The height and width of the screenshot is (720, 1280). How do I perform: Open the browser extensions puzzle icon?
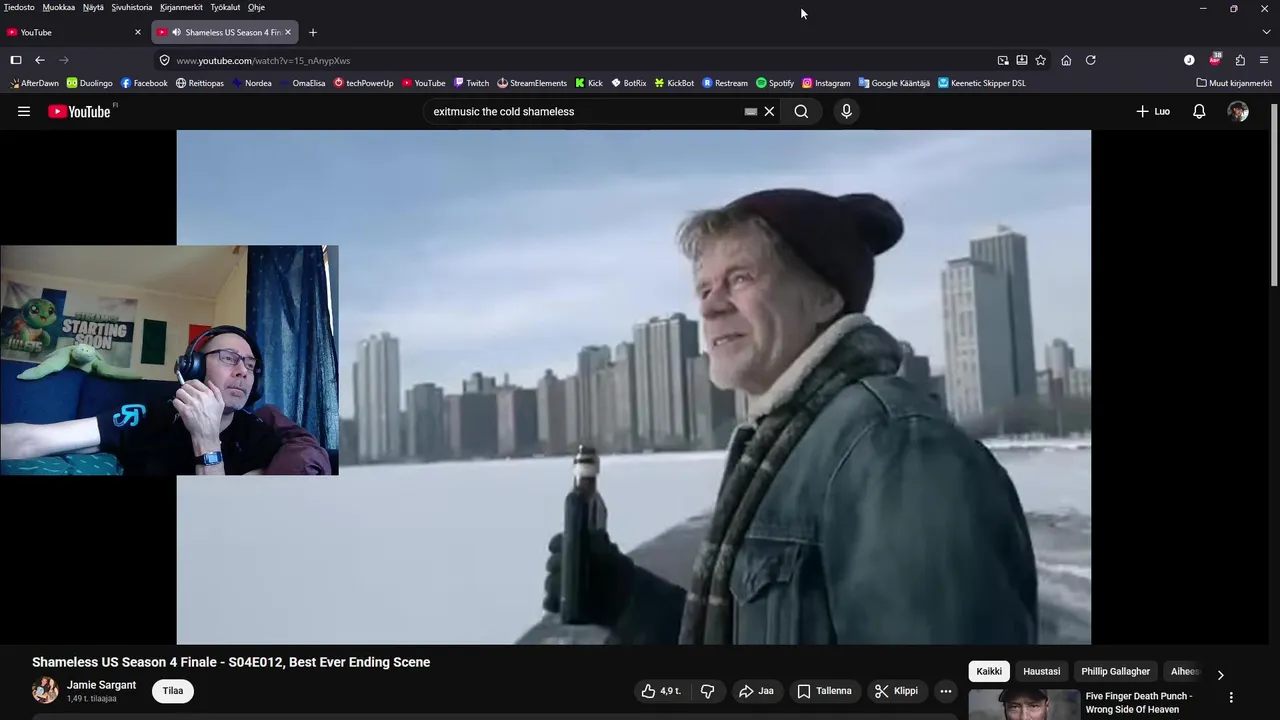(1240, 60)
